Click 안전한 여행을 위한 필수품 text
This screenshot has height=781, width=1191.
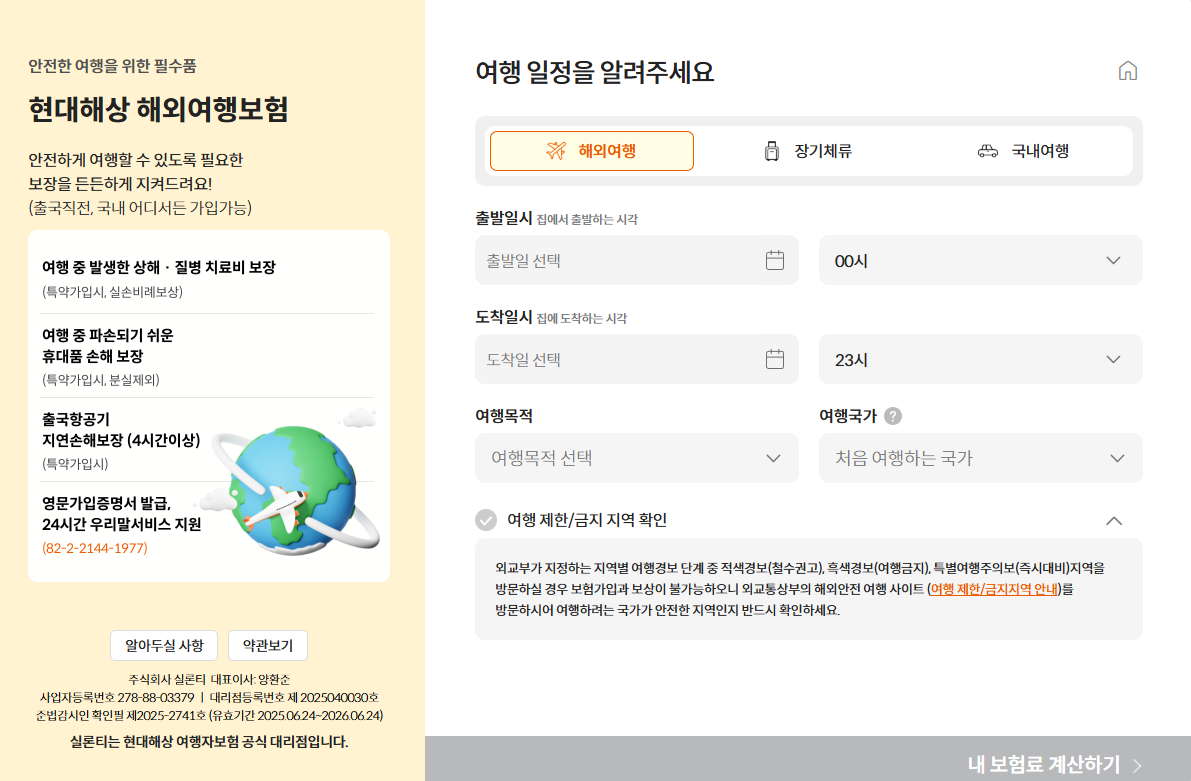tap(112, 66)
